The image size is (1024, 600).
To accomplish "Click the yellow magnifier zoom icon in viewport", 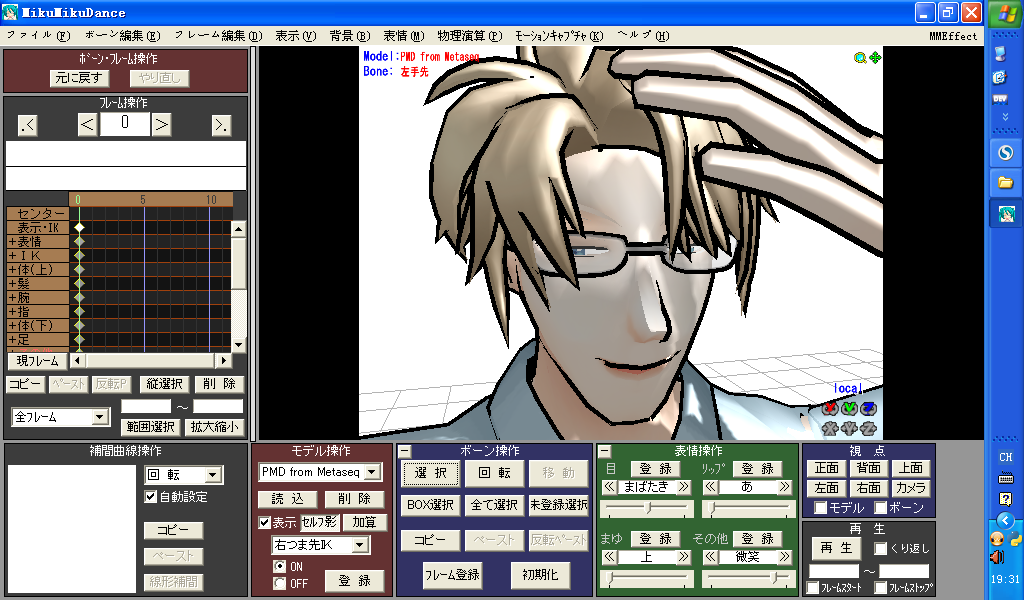I will tap(860, 58).
